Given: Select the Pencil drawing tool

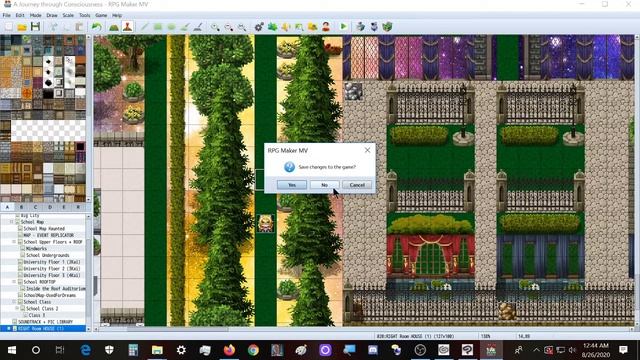Looking at the screenshot, I should pyautogui.click(x=144, y=27).
